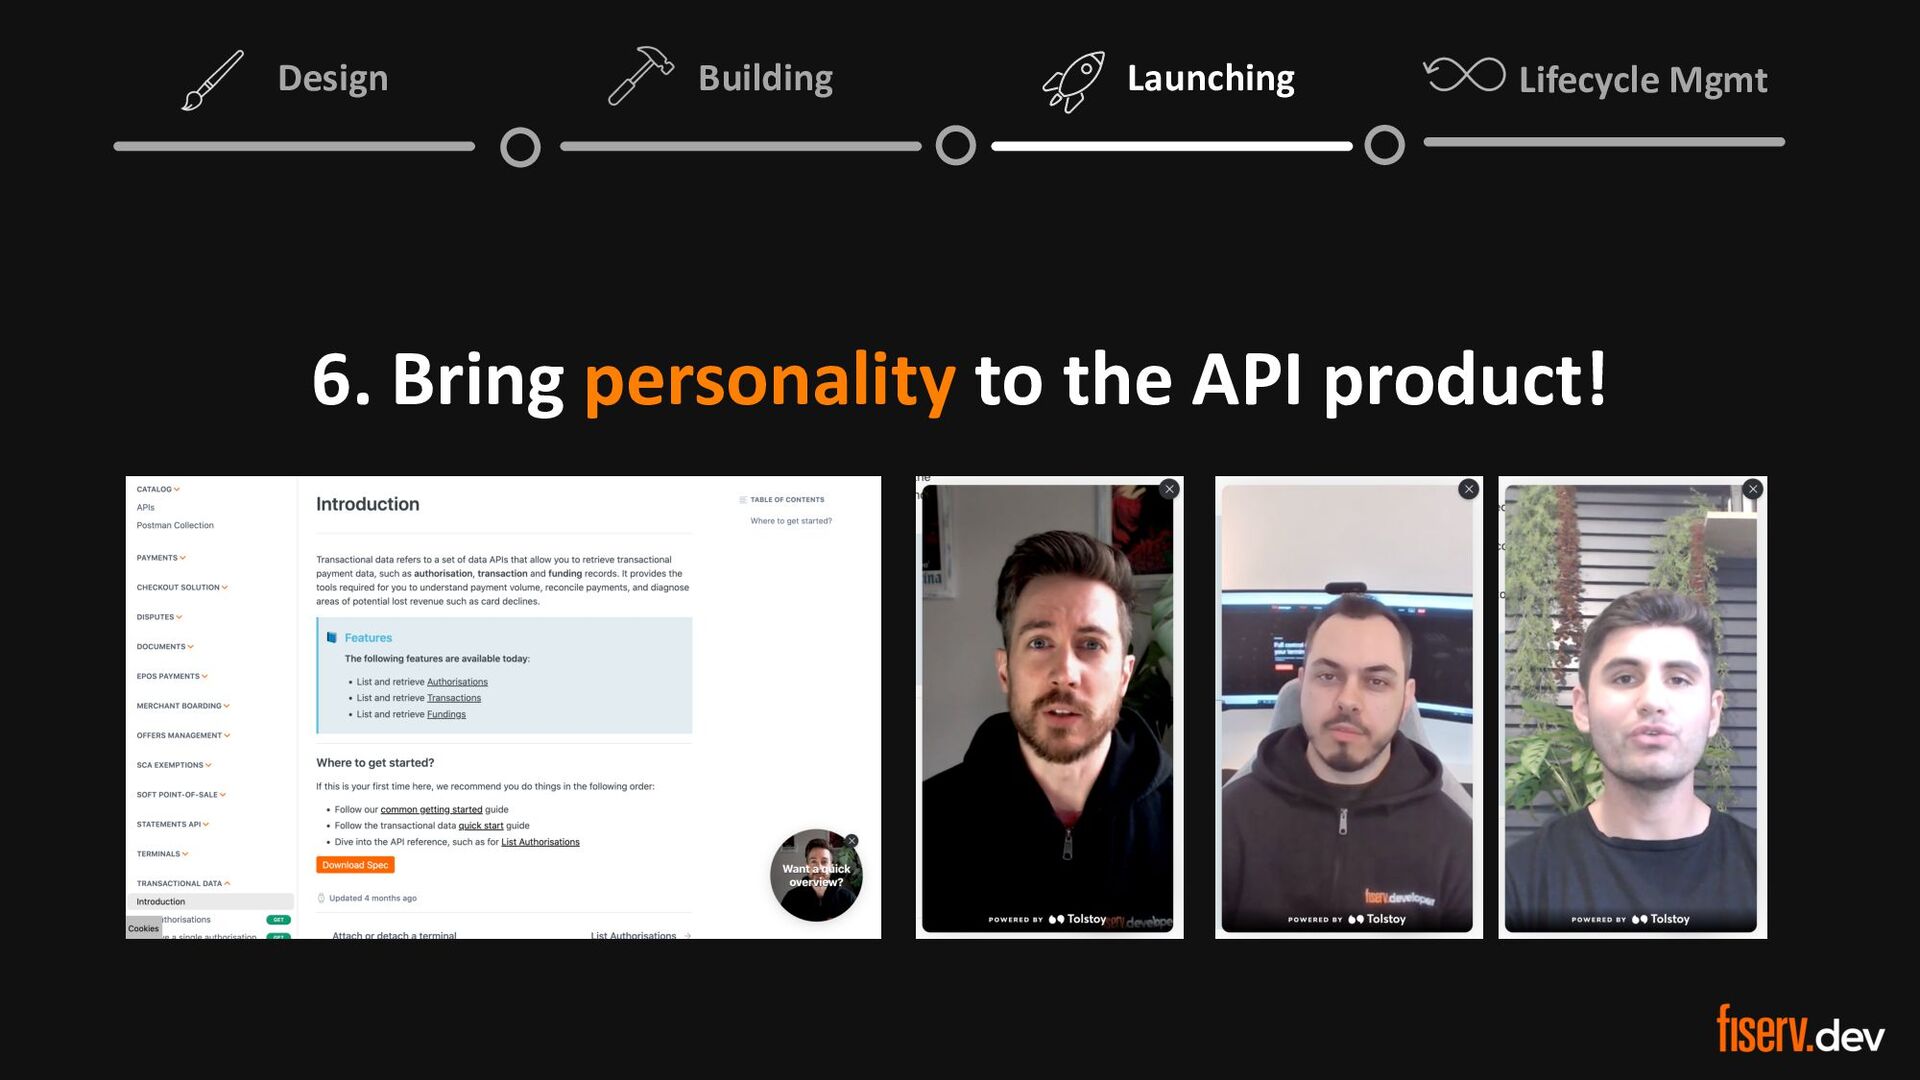Click the middle video with monitor behind
Screen dimensions: 1920x1080
tap(1347, 708)
